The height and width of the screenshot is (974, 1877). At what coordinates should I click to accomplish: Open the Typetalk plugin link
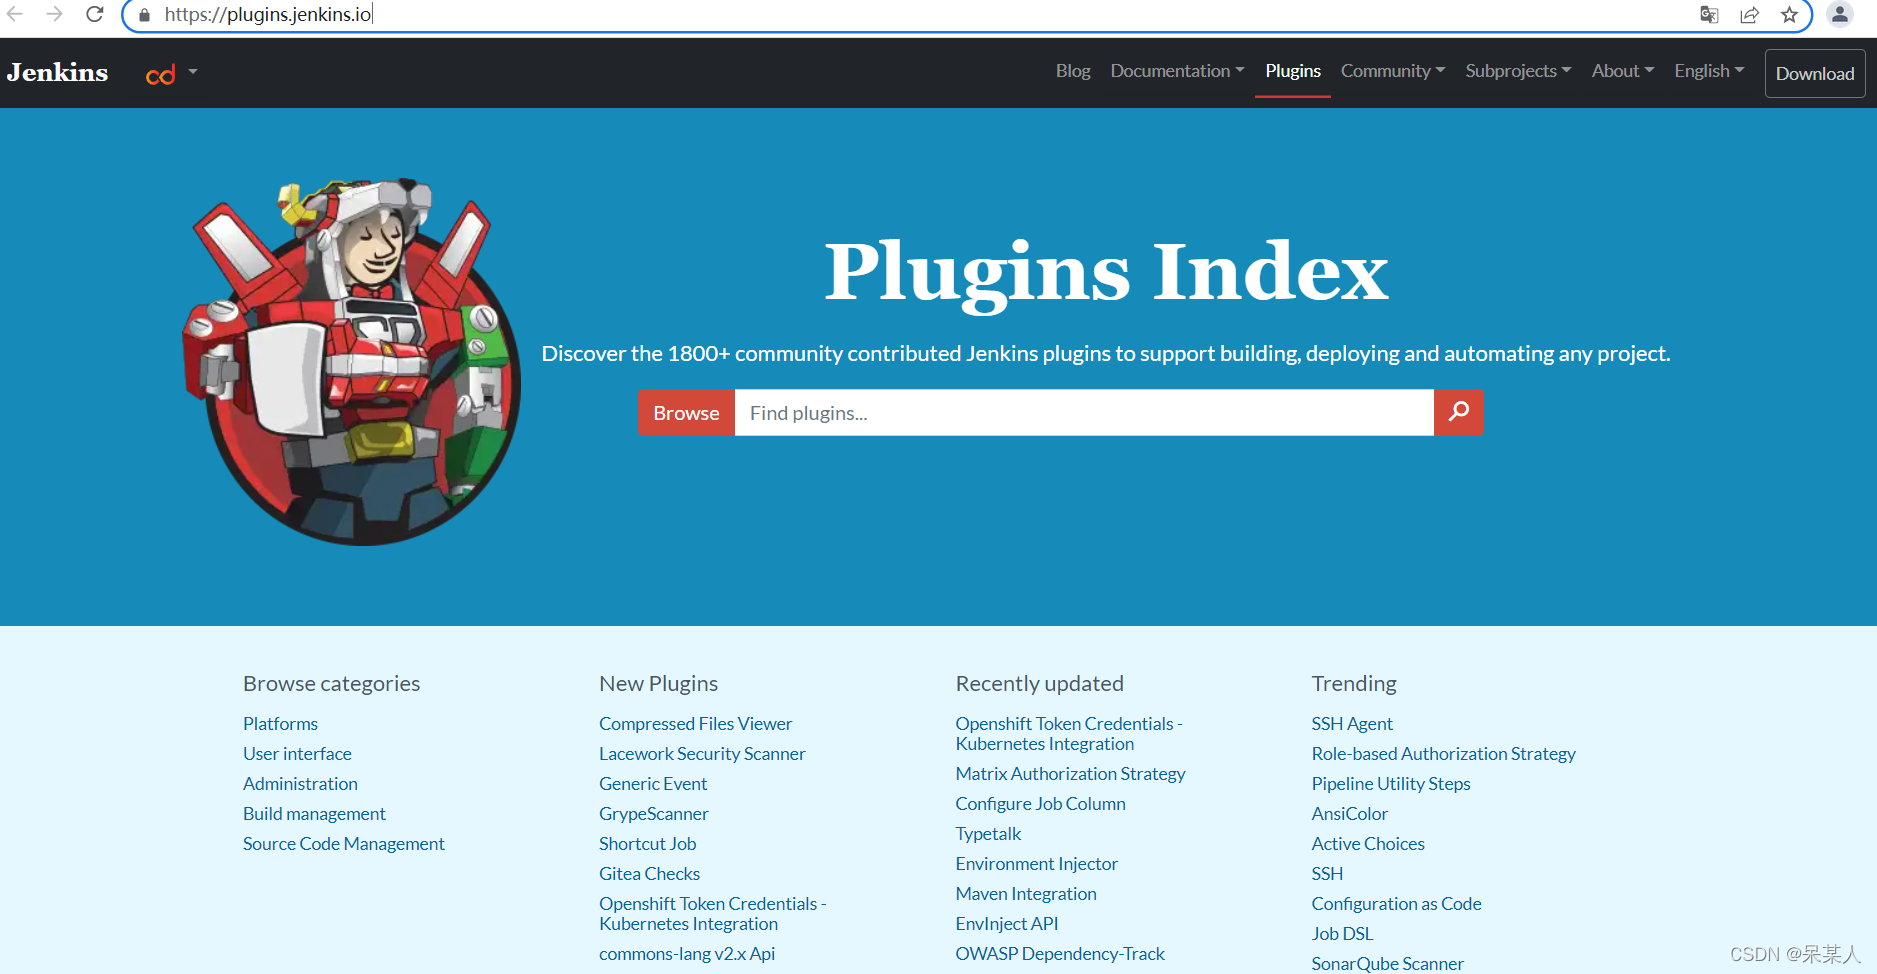[x=988, y=833]
